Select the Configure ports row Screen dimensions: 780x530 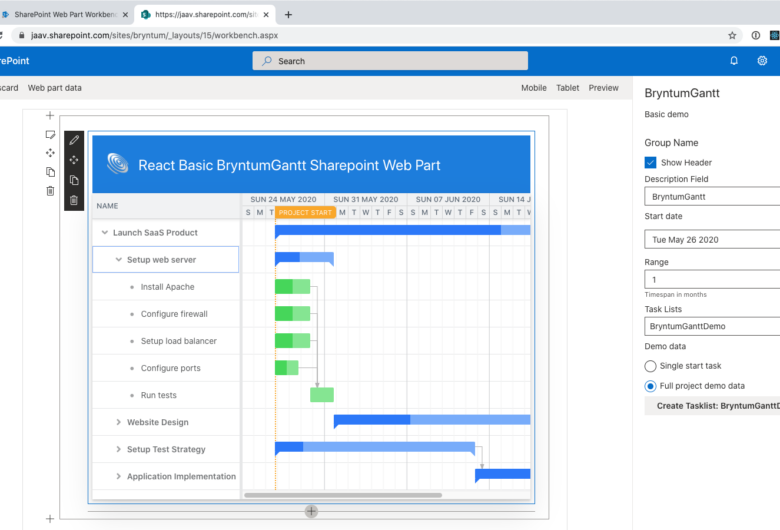coord(166,368)
